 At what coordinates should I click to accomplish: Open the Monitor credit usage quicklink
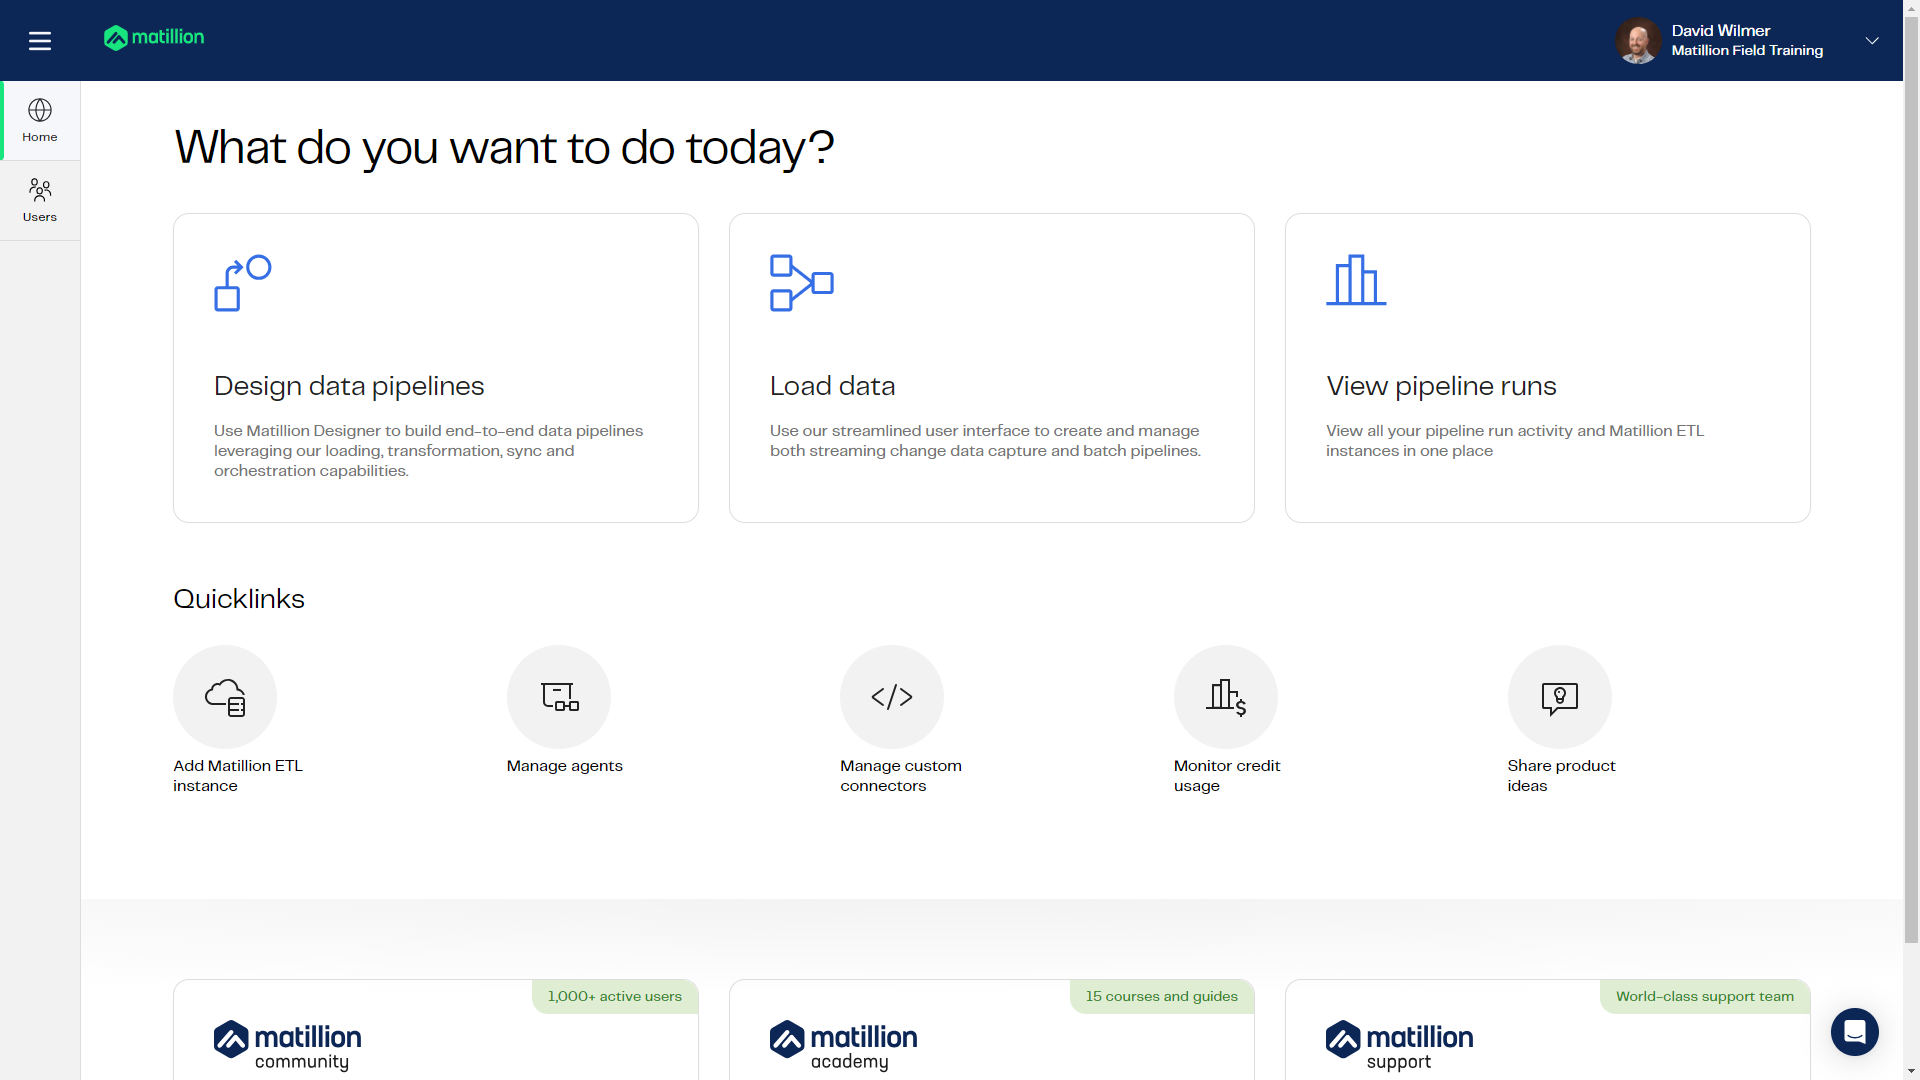[1226, 696]
